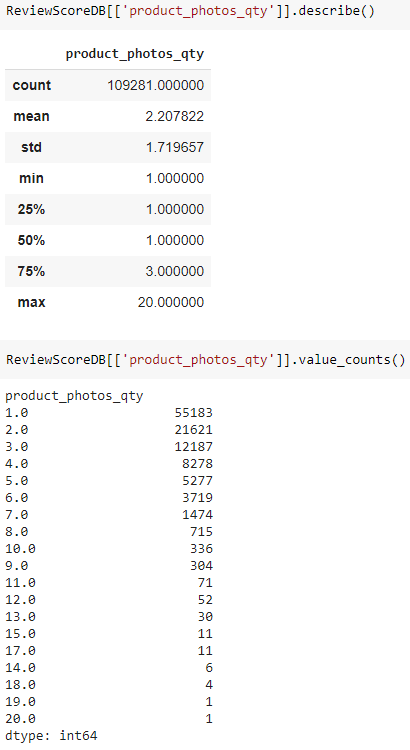Click the describe() code cell
The image size is (410, 750).
pyautogui.click(x=205, y=11)
